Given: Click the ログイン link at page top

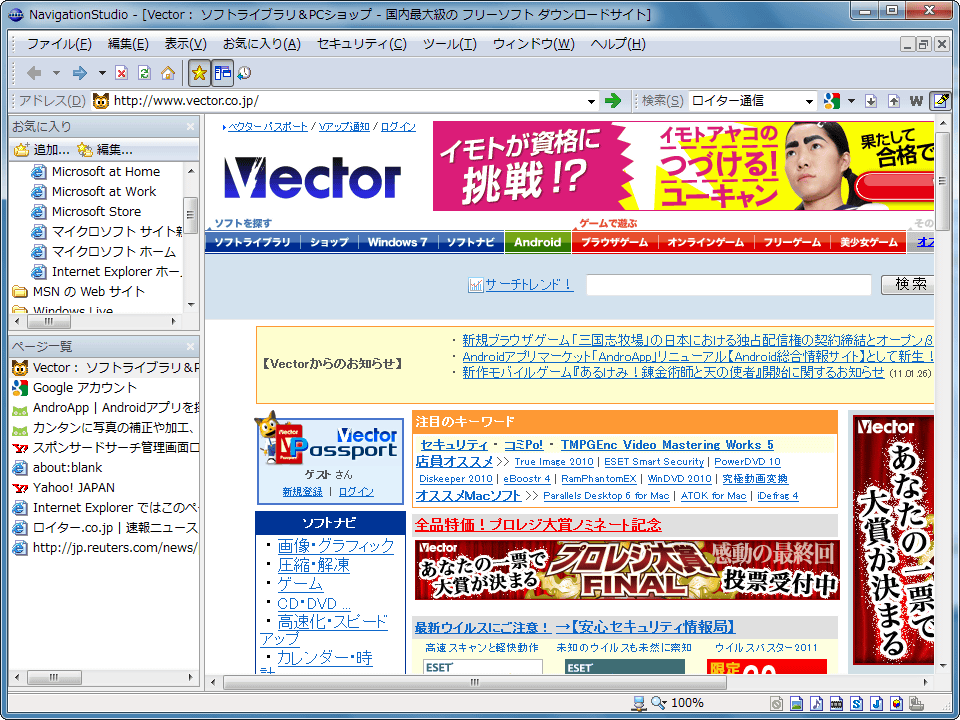Looking at the screenshot, I should 398,127.
